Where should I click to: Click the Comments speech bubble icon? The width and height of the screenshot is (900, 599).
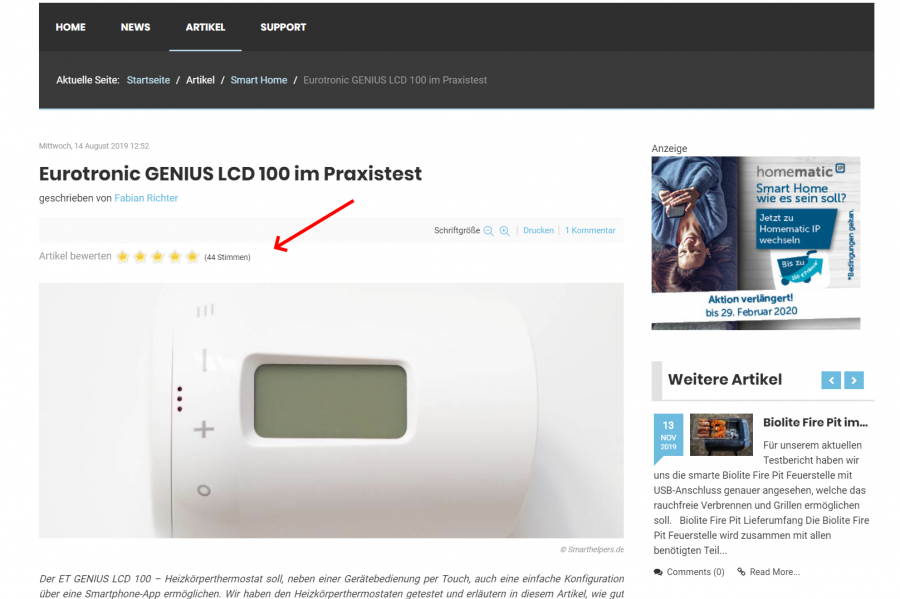coord(658,572)
